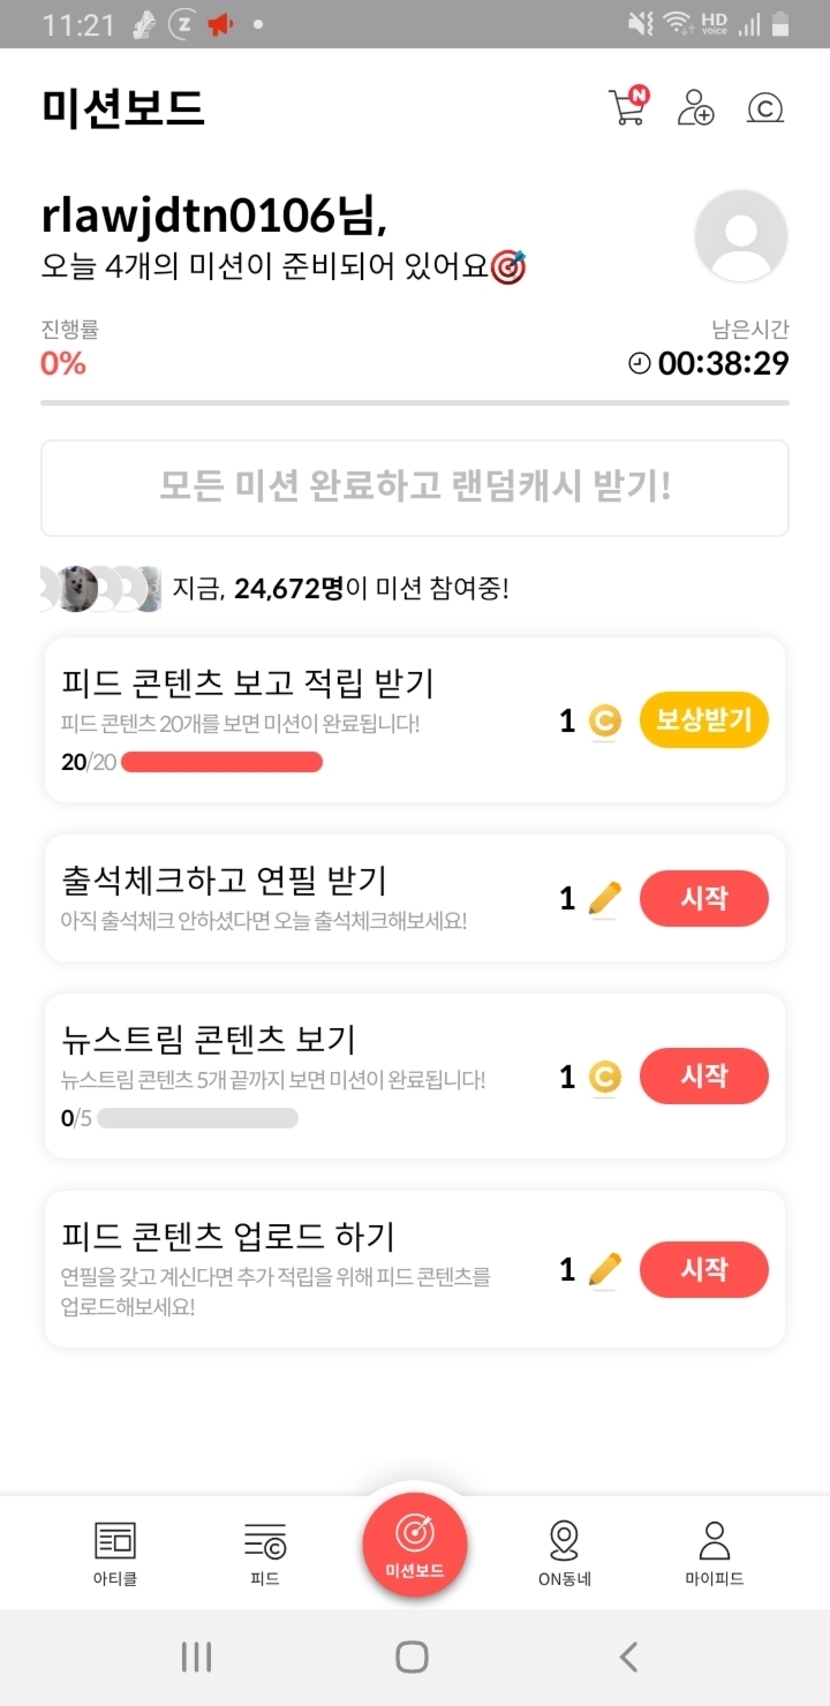Open the shopping cart icon
Image resolution: width=830 pixels, height=1706 pixels.
pos(628,107)
